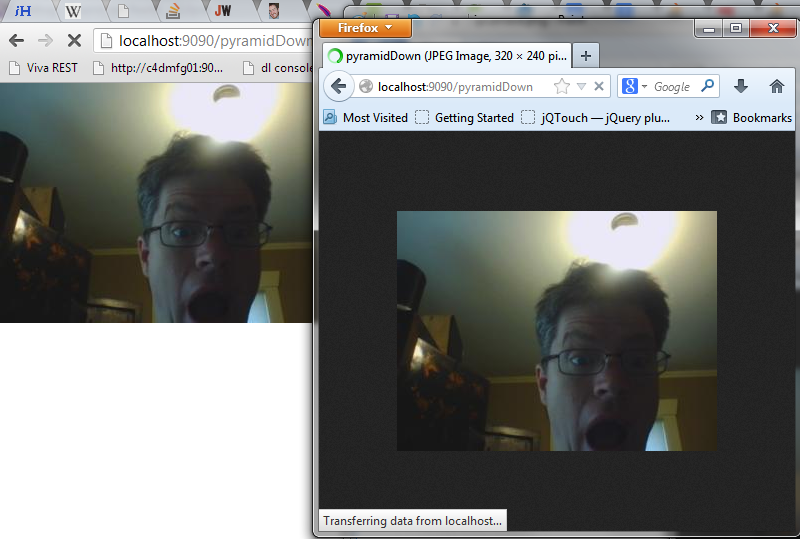Bookmark page with the star icon
This screenshot has width=800, height=539.
click(562, 86)
